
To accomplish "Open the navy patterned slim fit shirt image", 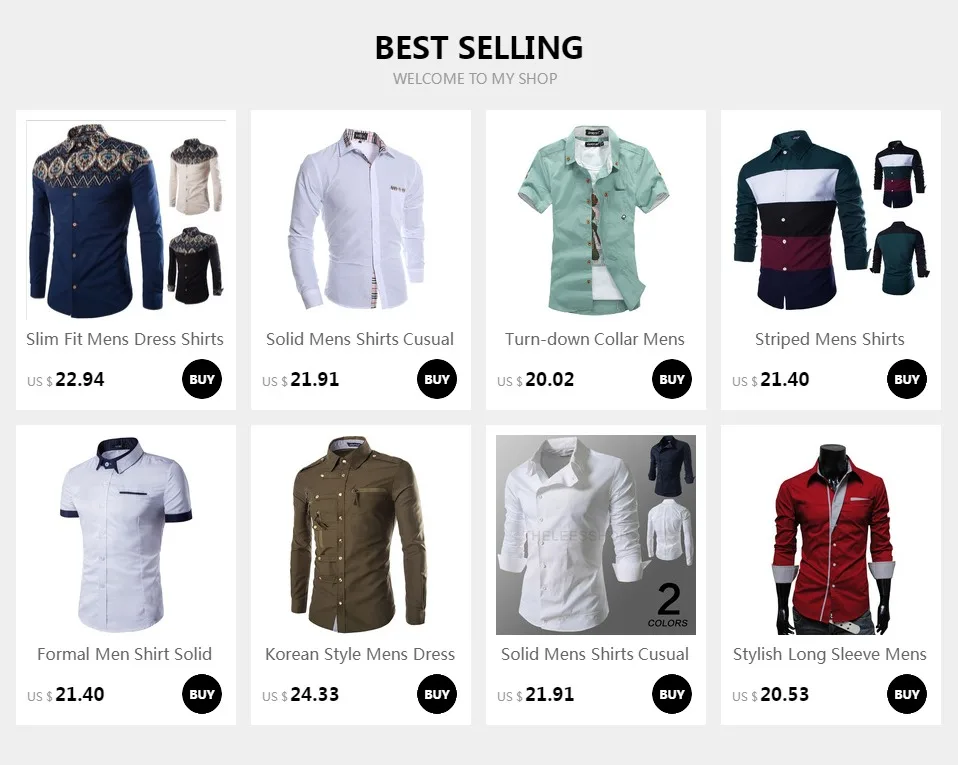I will point(126,220).
